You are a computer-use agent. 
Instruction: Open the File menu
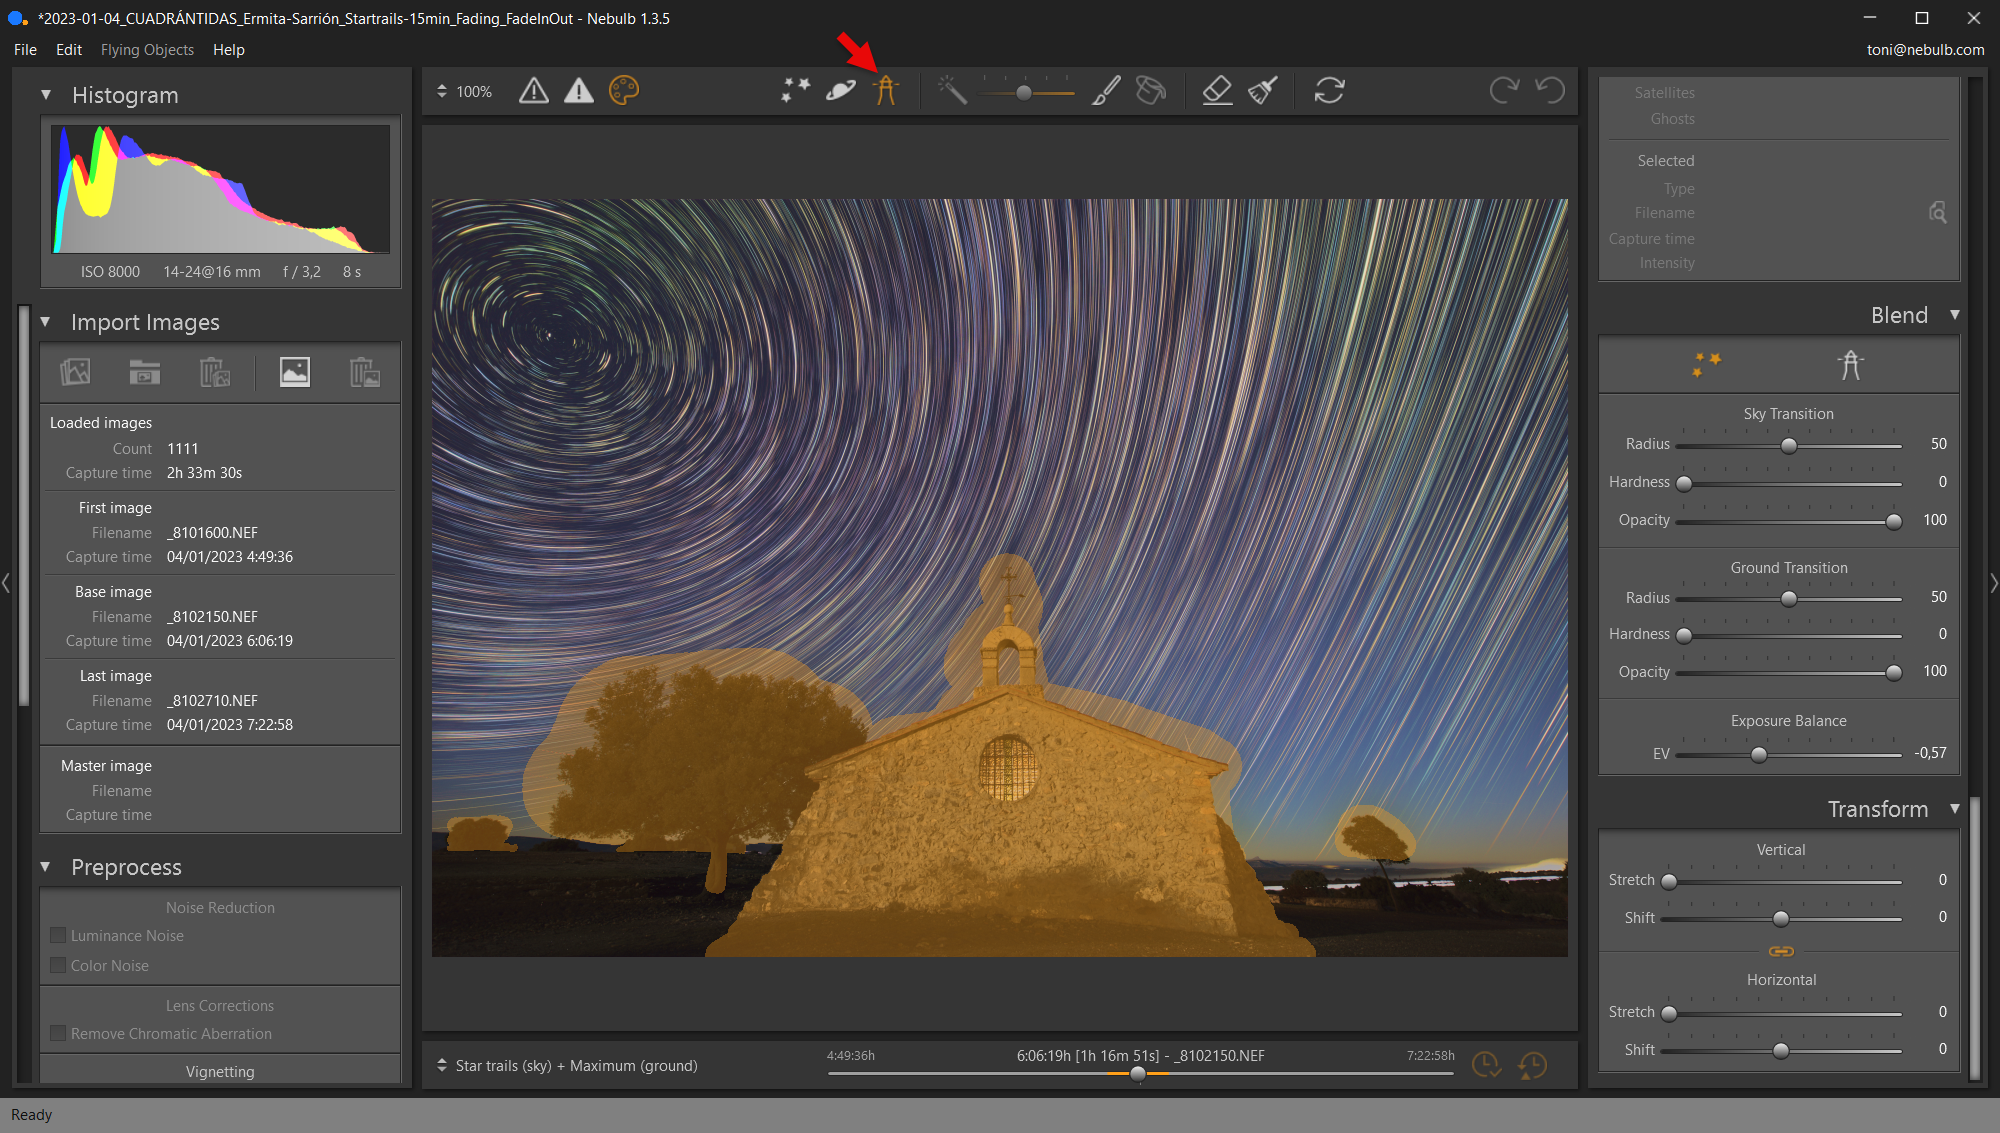25,49
